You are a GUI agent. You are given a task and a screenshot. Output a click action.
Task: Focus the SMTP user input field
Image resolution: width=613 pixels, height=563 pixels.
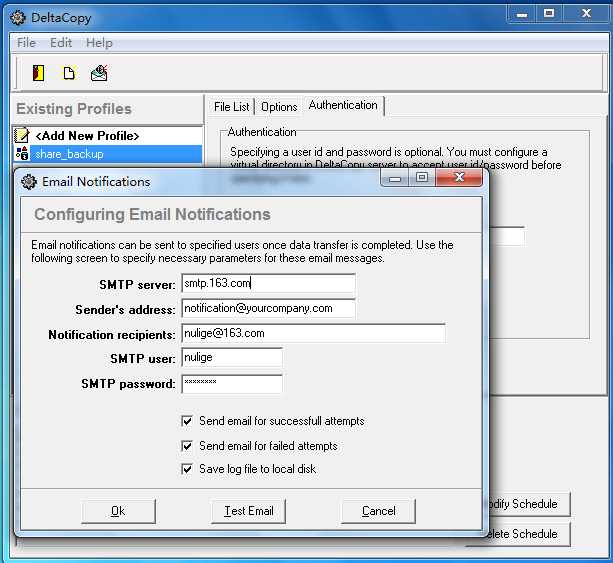pyautogui.click(x=232, y=358)
